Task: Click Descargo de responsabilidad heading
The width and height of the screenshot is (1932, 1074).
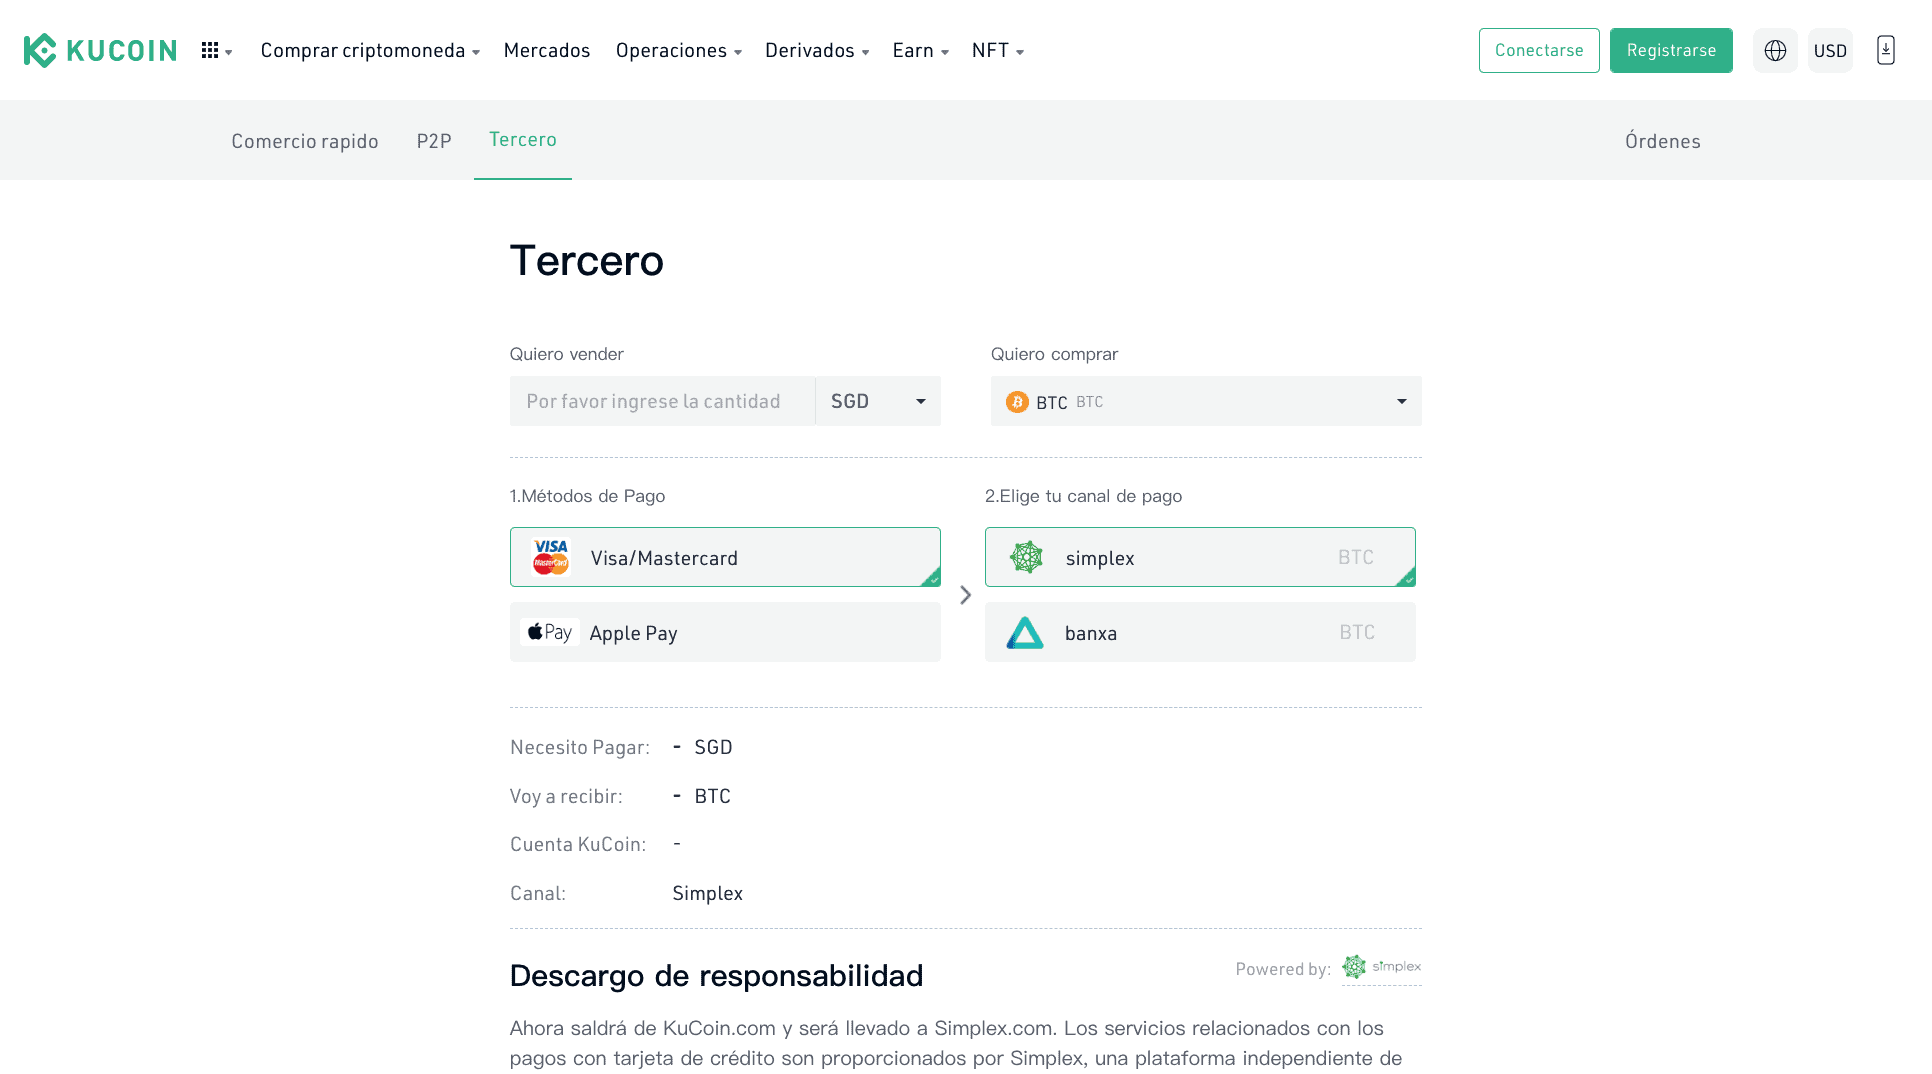Action: pos(716,976)
